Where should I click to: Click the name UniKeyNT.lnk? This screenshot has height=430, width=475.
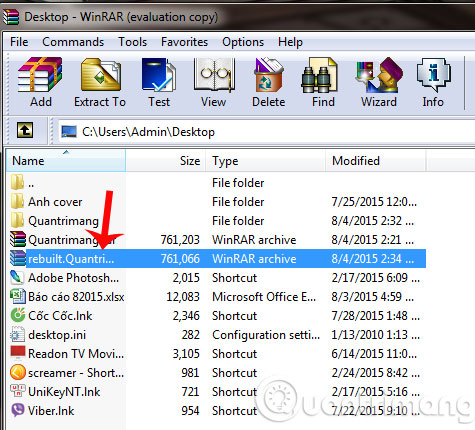(x=64, y=392)
